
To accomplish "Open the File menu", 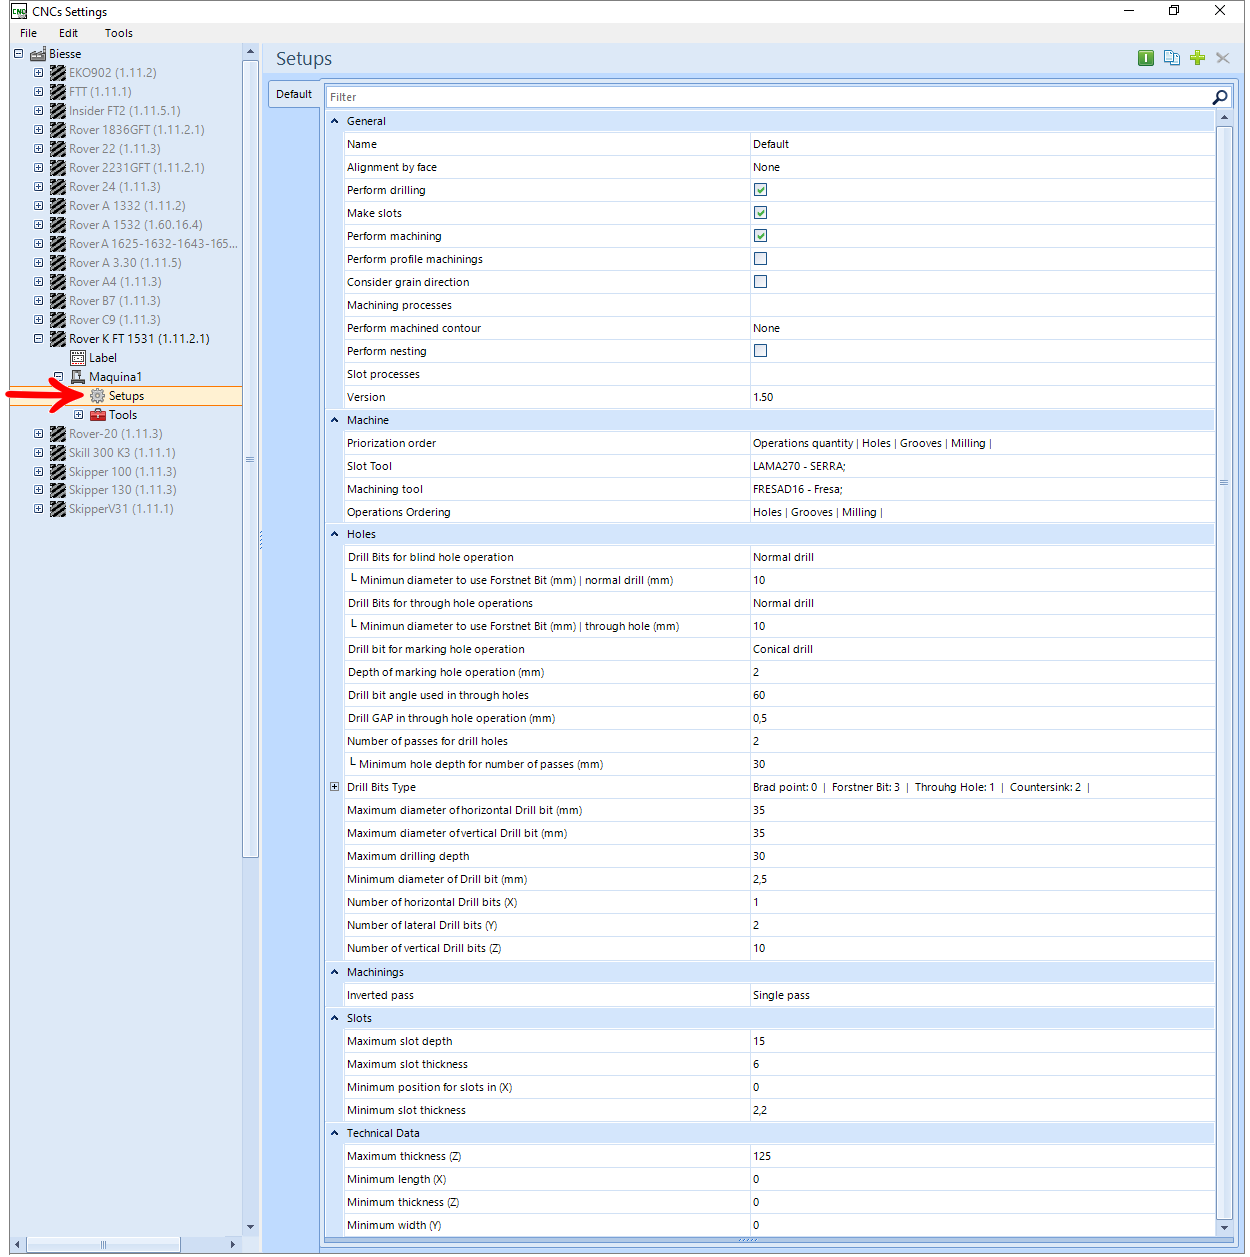I will click(x=28, y=33).
